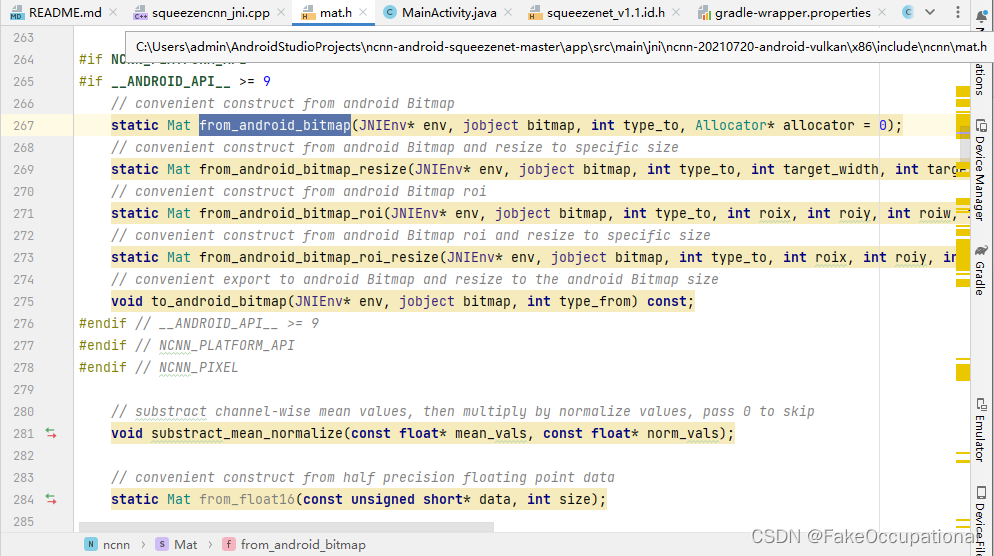Open the gradle-wrapper.properties tab
This screenshot has width=994, height=556.
pos(792,13)
